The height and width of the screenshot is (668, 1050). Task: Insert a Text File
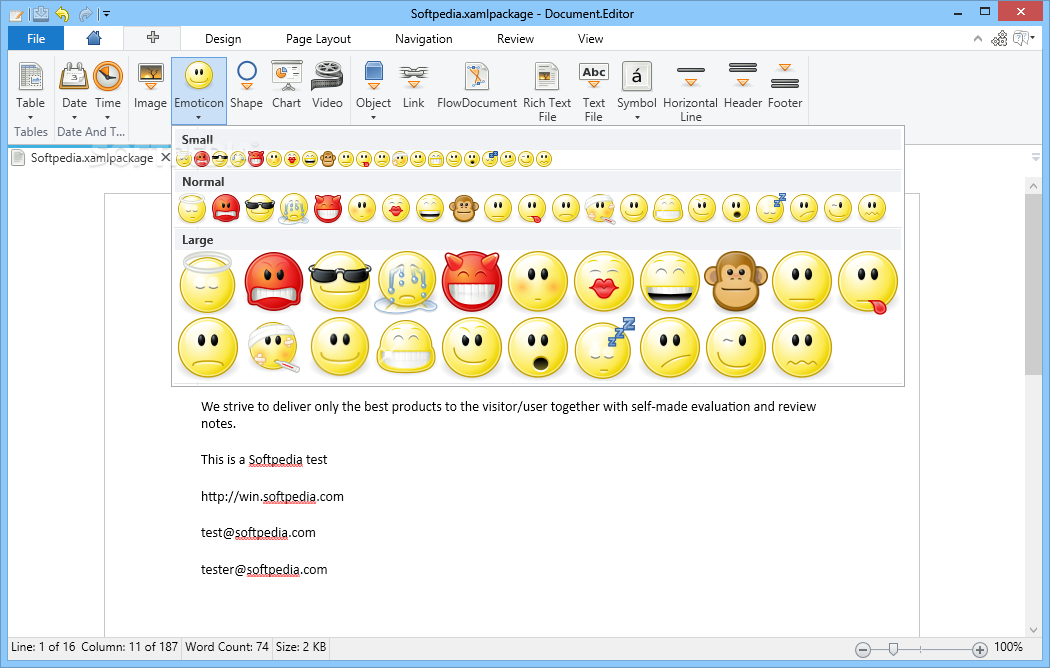coord(594,91)
